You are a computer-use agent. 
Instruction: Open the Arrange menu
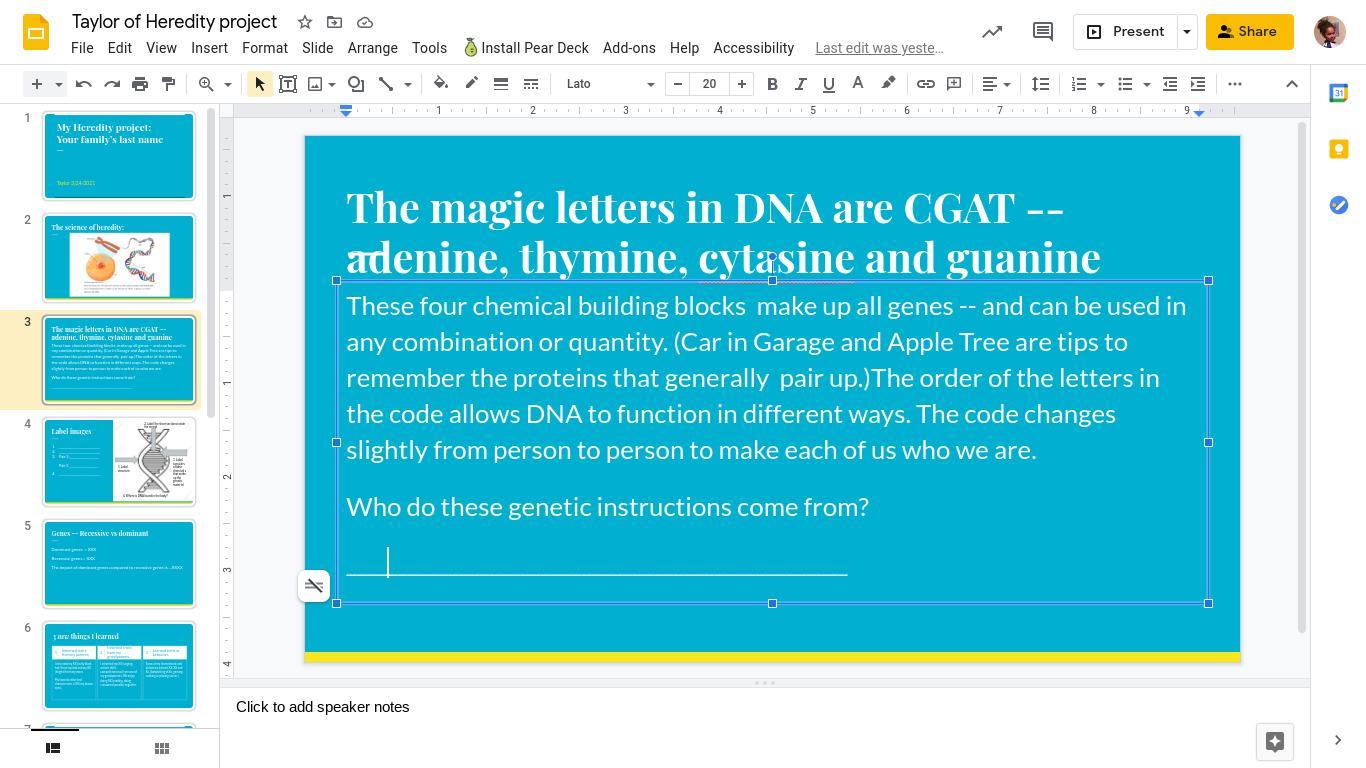(372, 48)
